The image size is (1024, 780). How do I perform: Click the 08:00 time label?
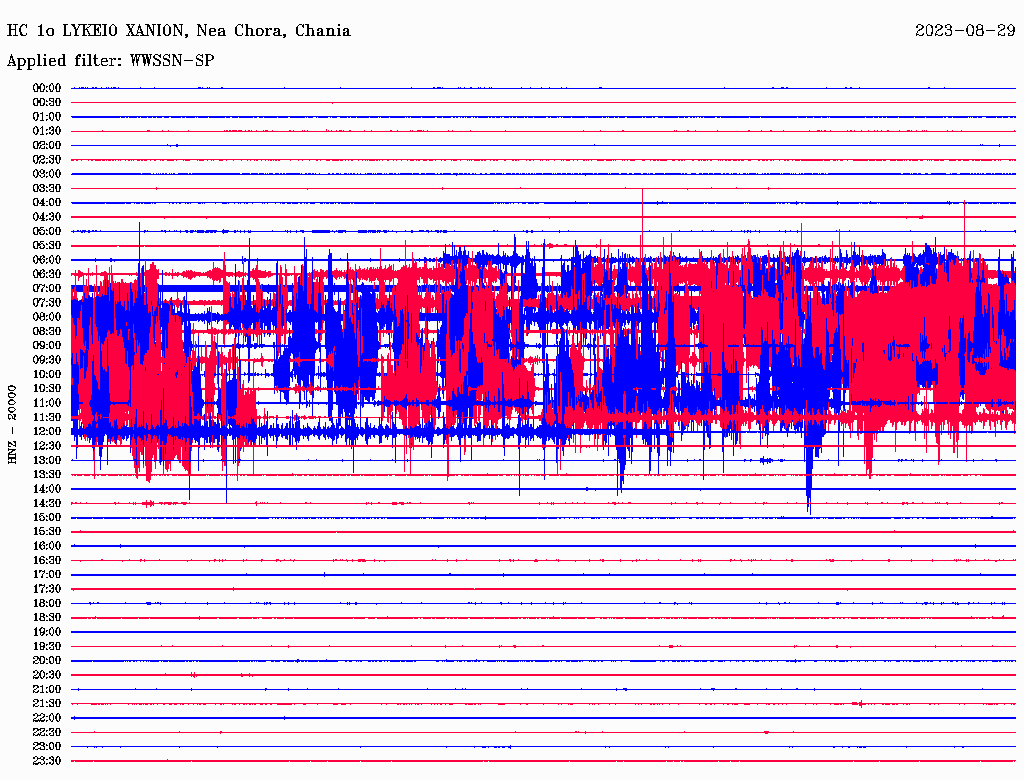click(x=47, y=317)
